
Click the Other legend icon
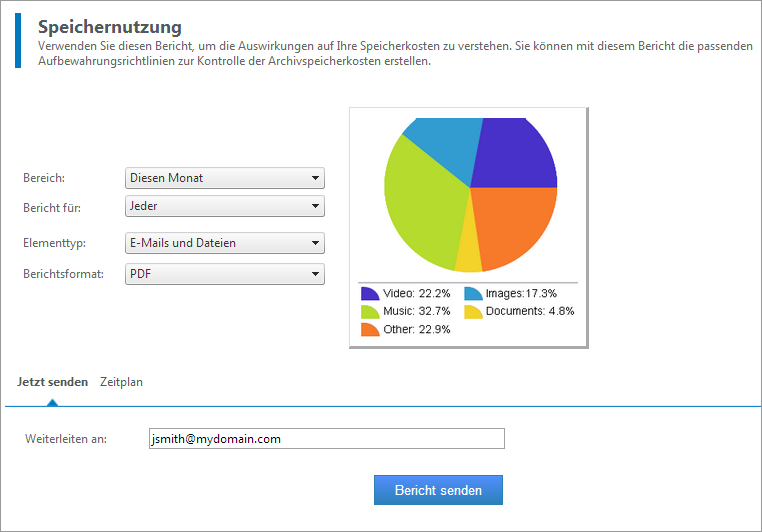370,330
